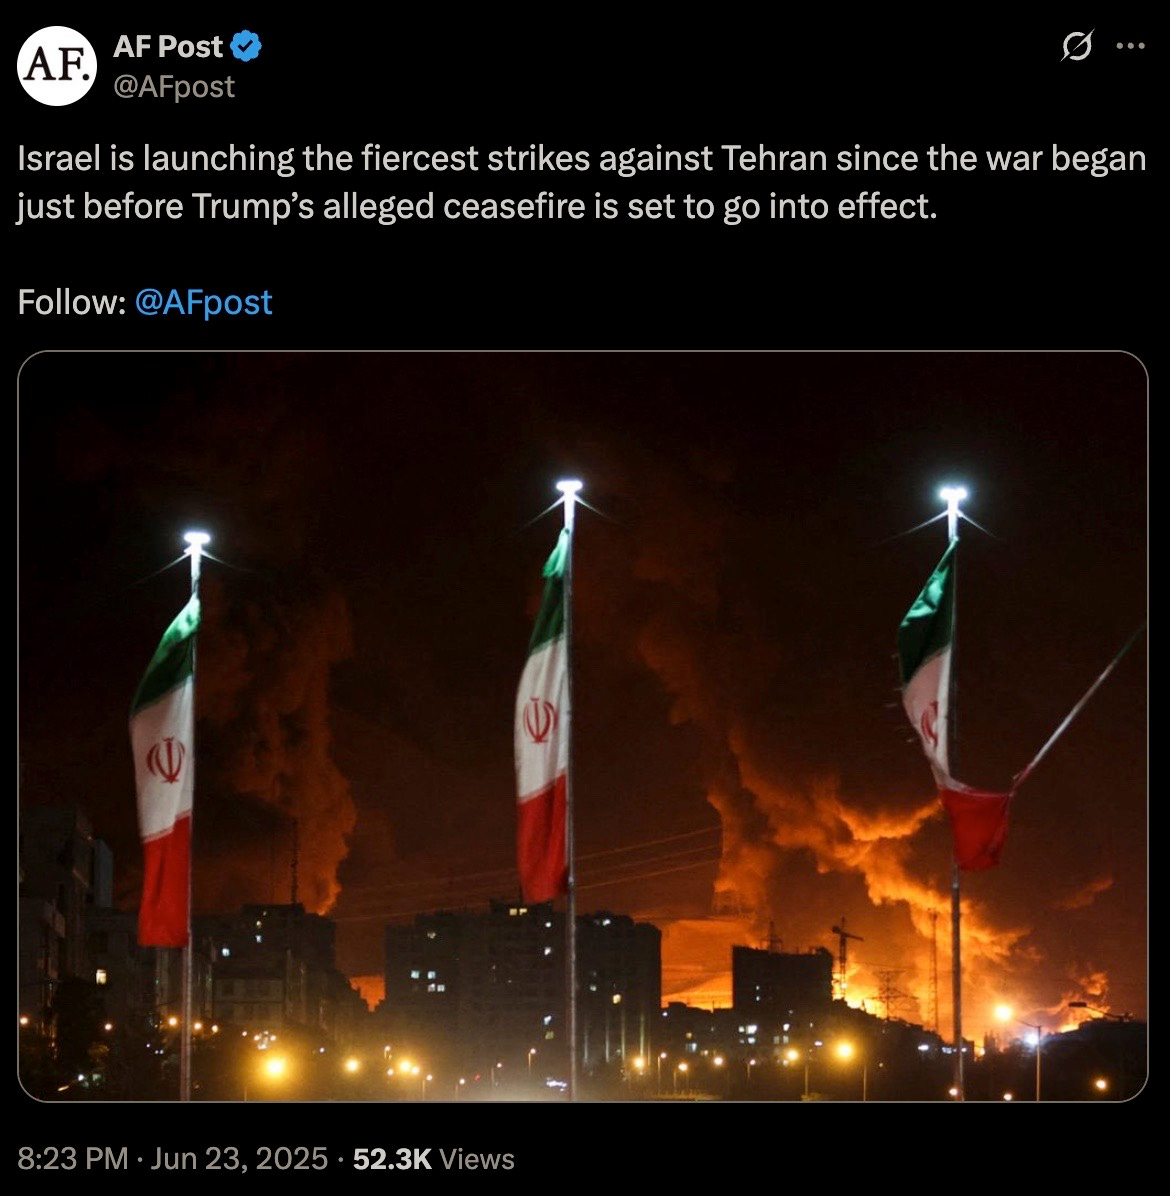The width and height of the screenshot is (1170, 1196).
Task: Click the Jun 23, 2025 date
Action: (239, 1159)
